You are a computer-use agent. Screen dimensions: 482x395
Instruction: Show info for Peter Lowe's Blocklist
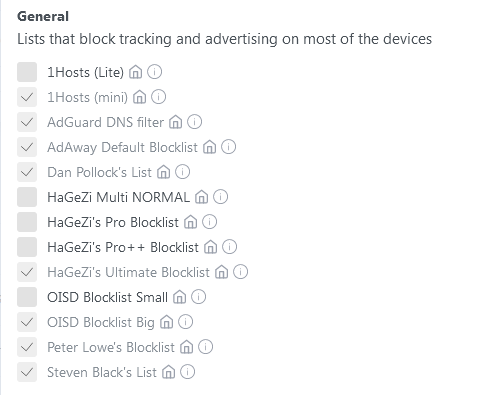point(206,347)
